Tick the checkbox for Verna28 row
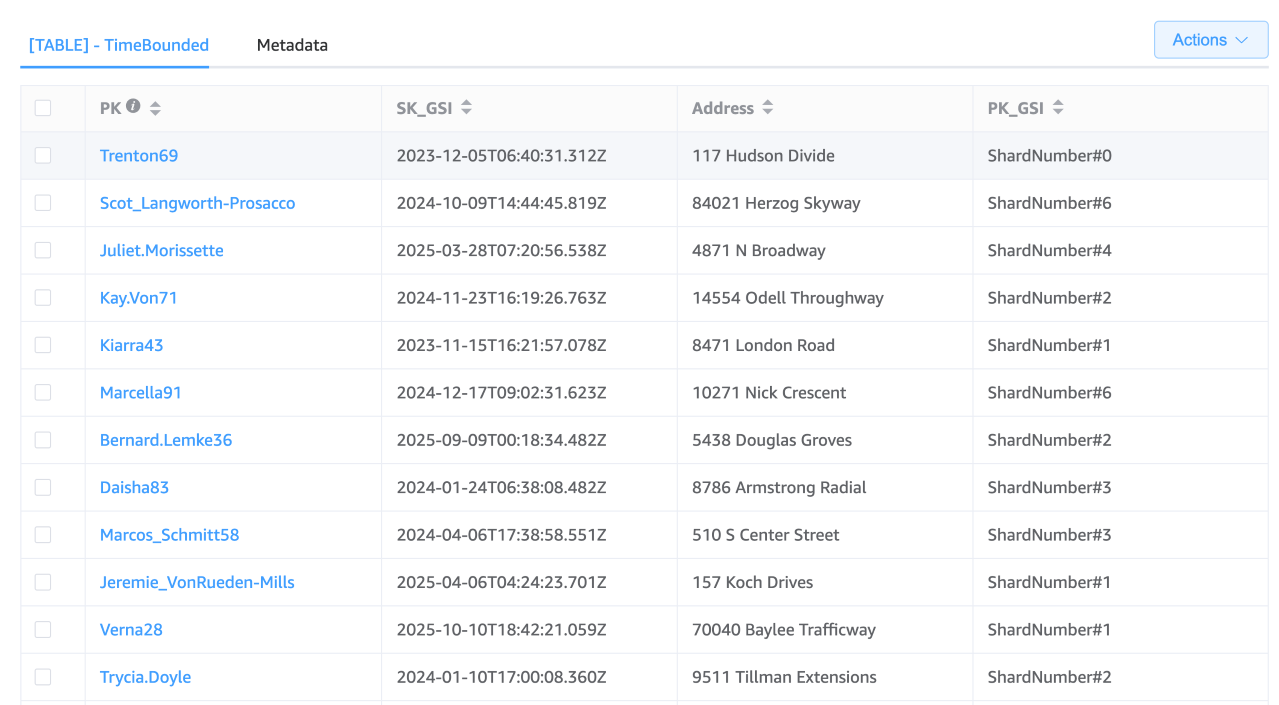 [x=43, y=630]
